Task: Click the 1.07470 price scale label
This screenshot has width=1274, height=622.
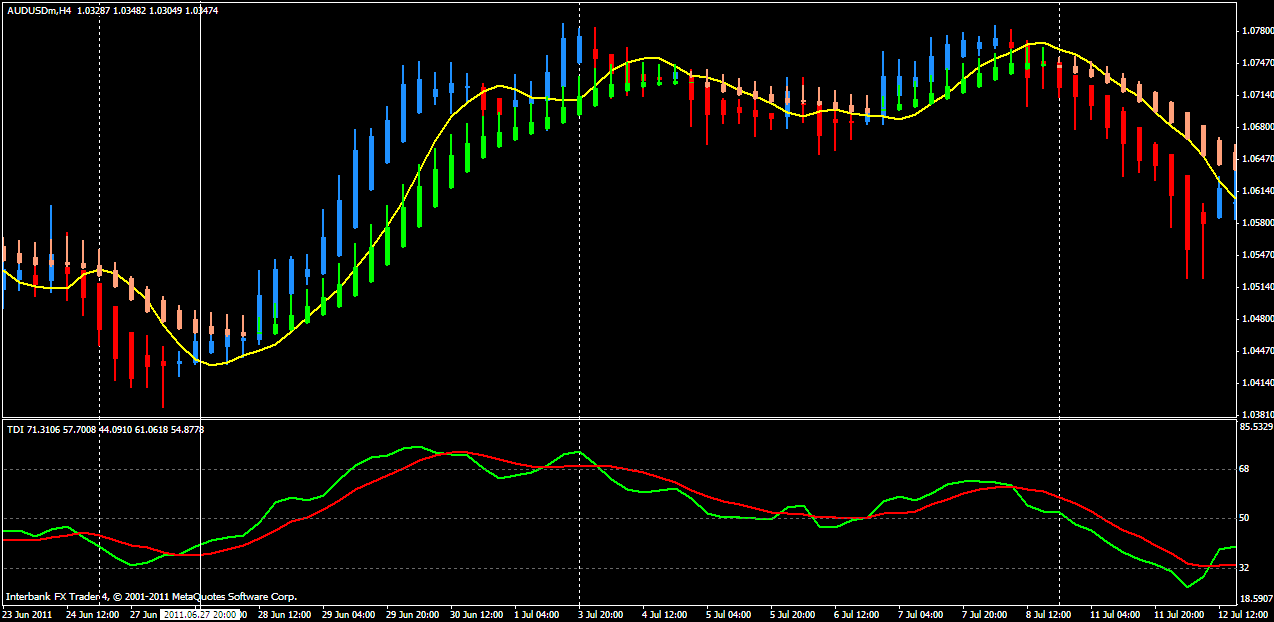Action: click(x=1257, y=63)
